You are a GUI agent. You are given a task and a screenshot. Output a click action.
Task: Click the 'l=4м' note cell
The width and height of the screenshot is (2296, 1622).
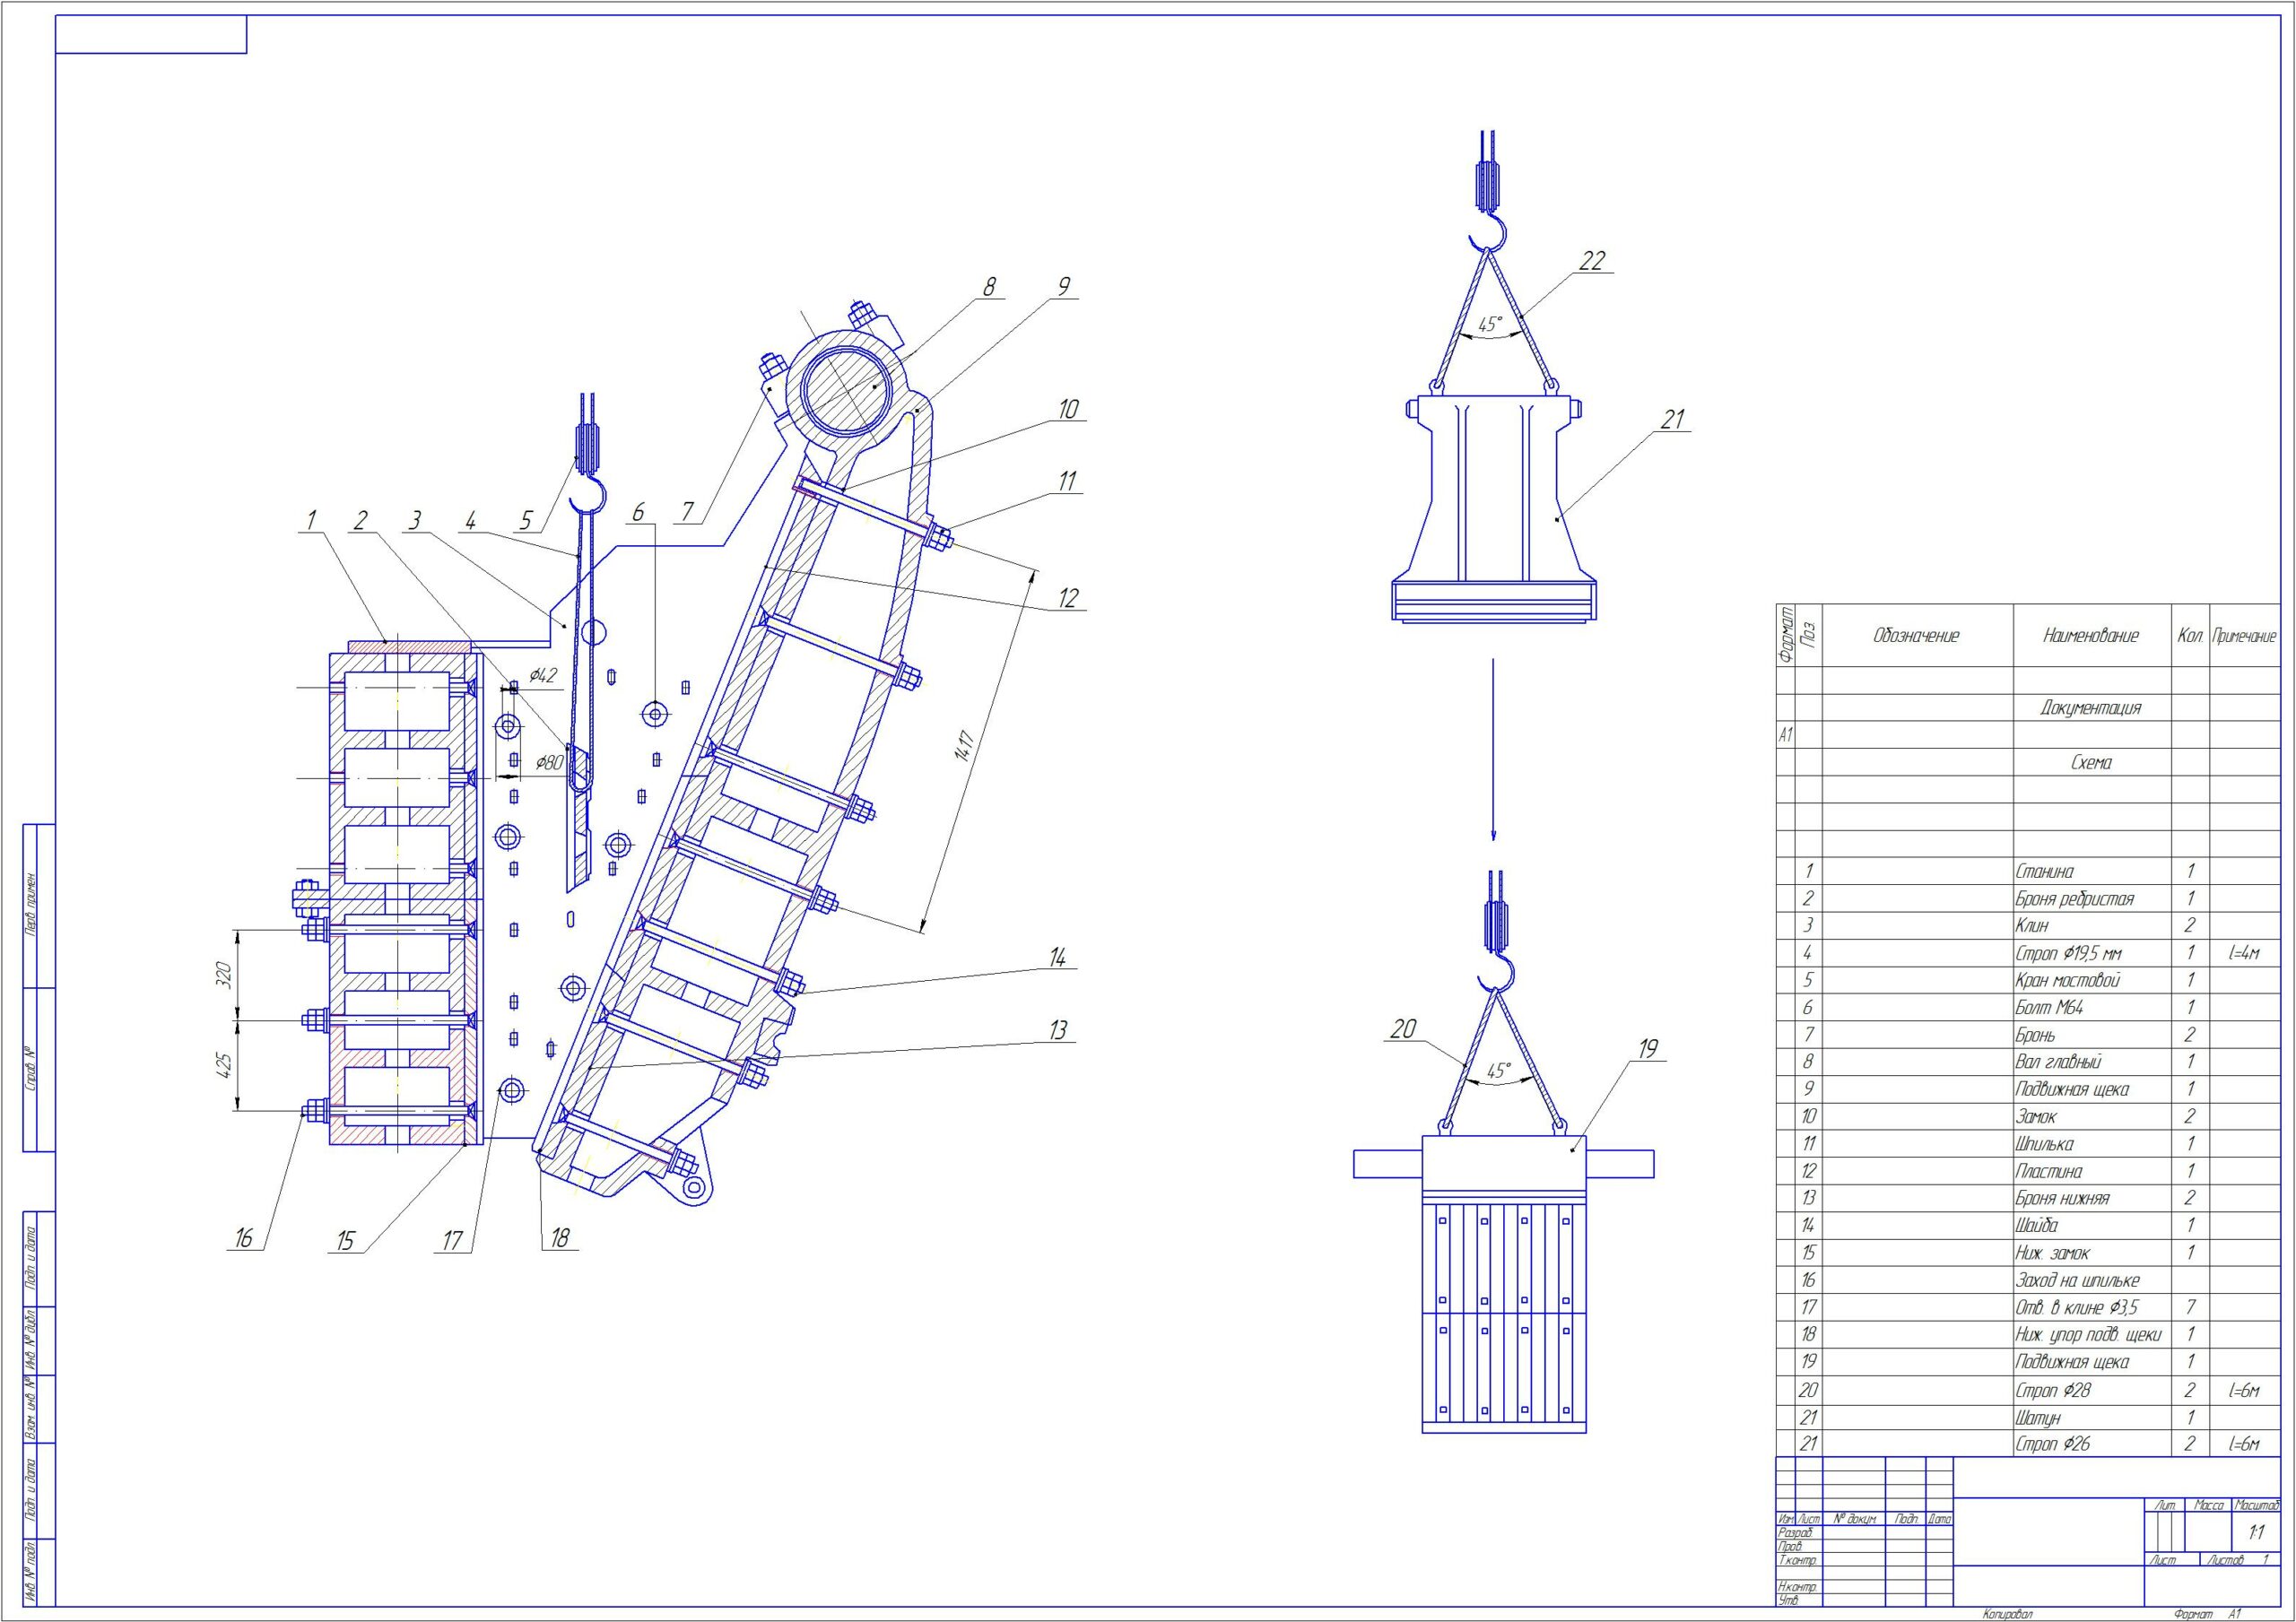(2244, 953)
